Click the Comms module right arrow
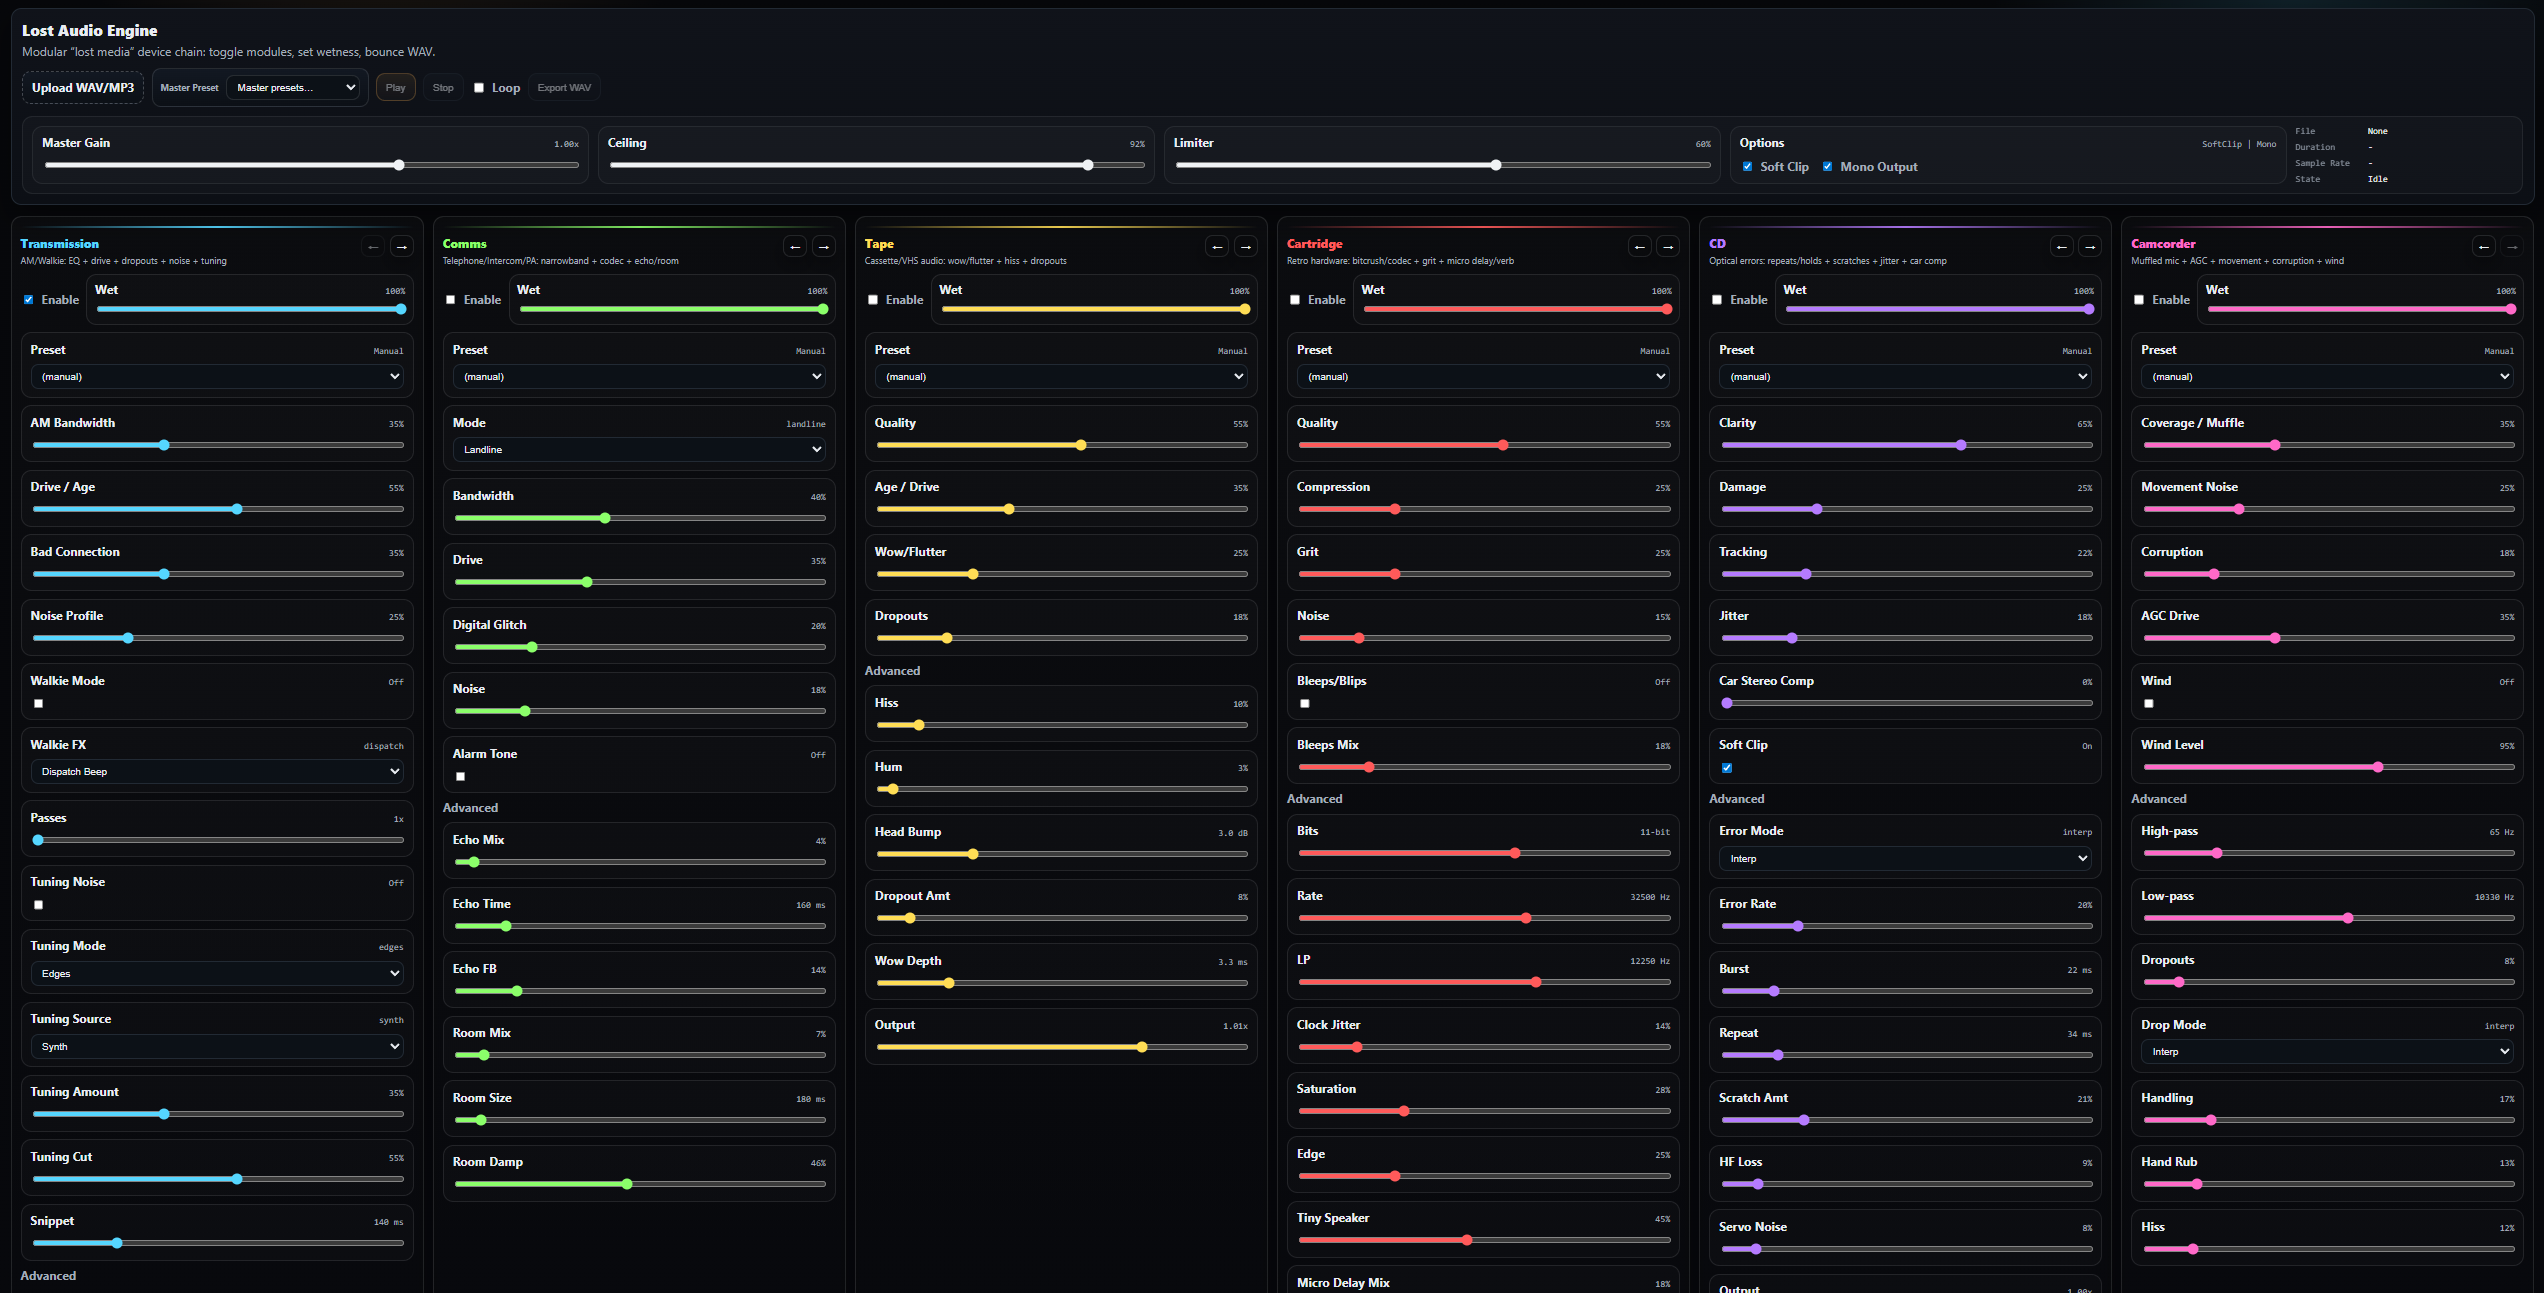Viewport: 2544px width, 1293px height. pos(823,246)
